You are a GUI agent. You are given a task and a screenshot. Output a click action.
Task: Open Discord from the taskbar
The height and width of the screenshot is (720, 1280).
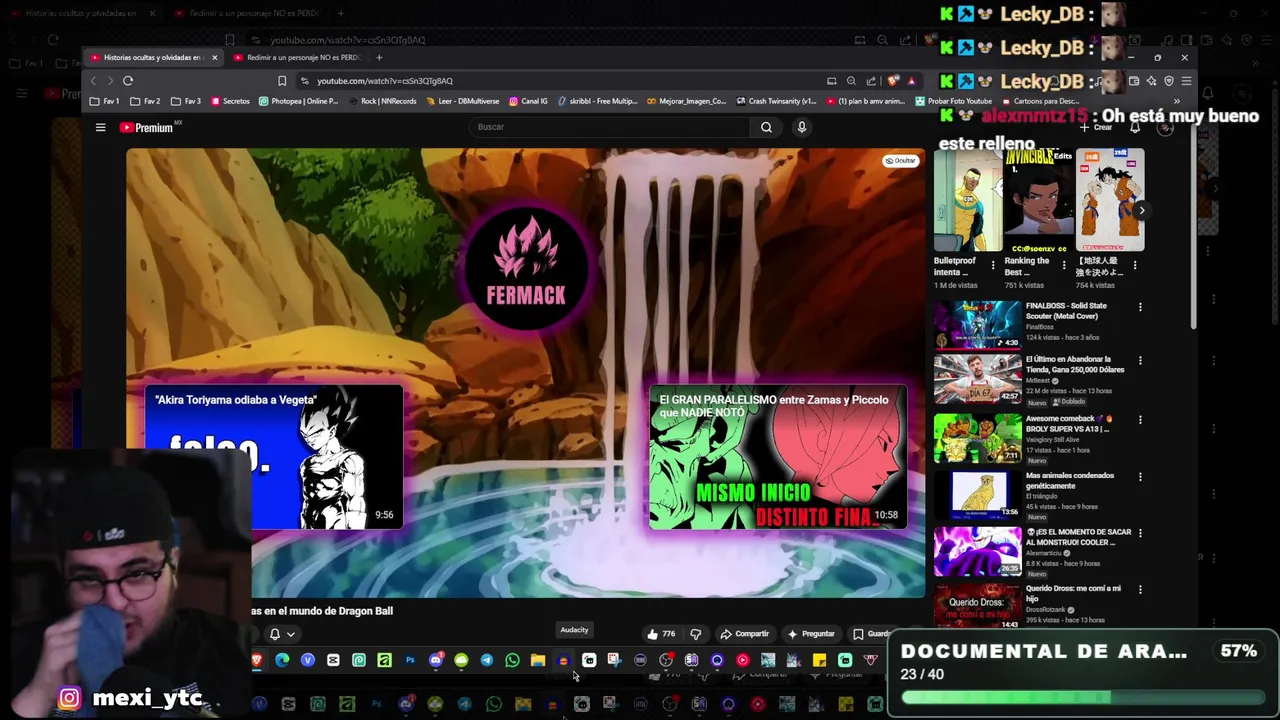click(x=435, y=660)
